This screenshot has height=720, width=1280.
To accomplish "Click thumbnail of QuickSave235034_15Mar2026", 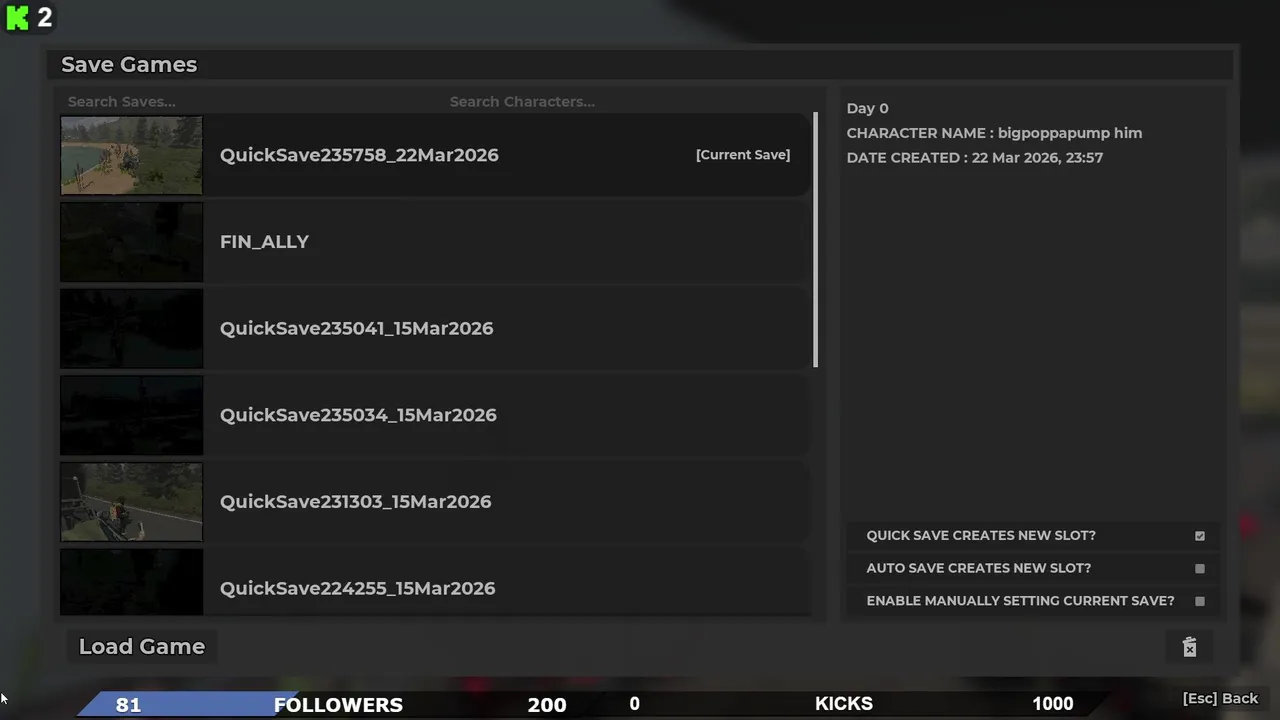I will (131, 415).
